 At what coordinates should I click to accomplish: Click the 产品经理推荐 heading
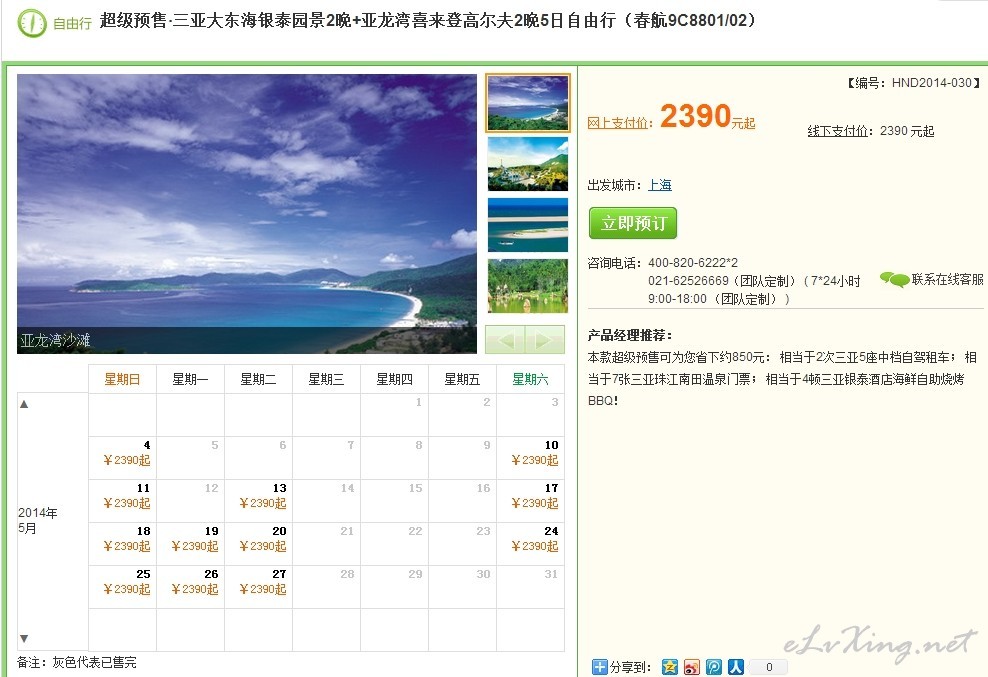point(629,335)
